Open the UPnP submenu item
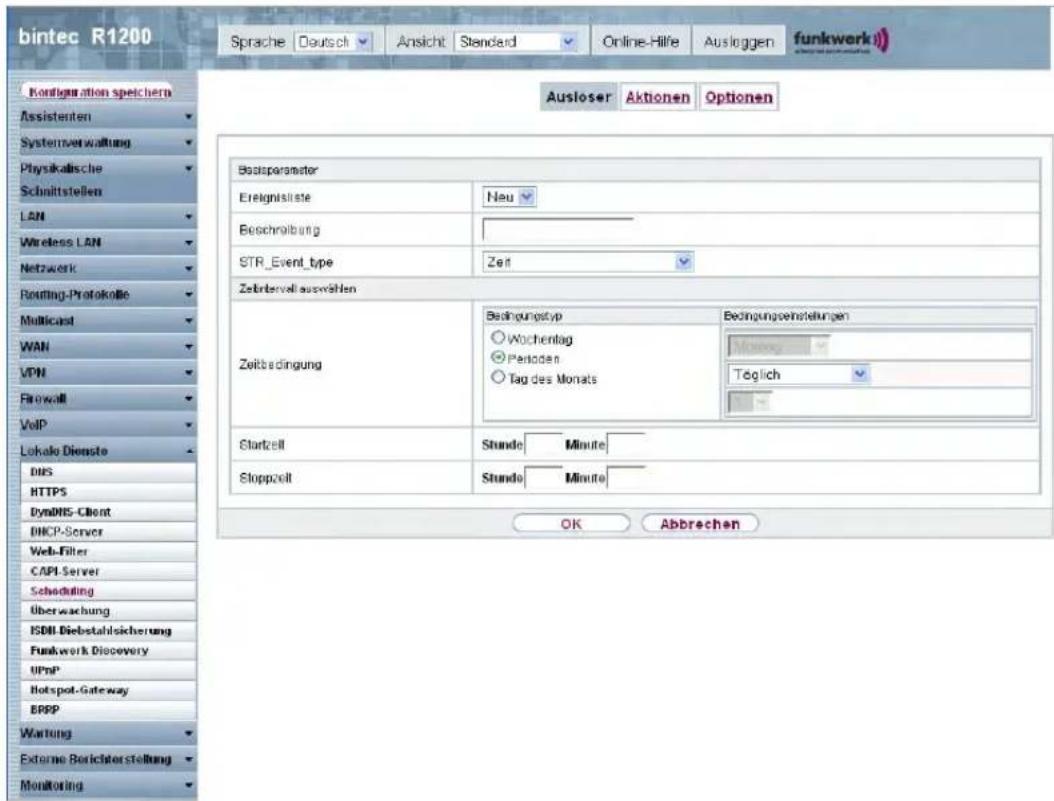Screen dimensions: 1054x801 (109, 671)
